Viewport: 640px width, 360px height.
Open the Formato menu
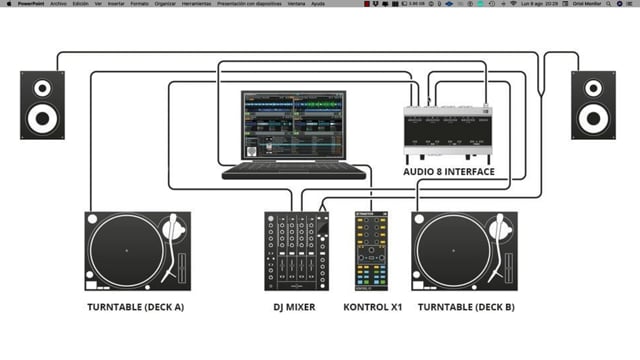click(x=140, y=4)
